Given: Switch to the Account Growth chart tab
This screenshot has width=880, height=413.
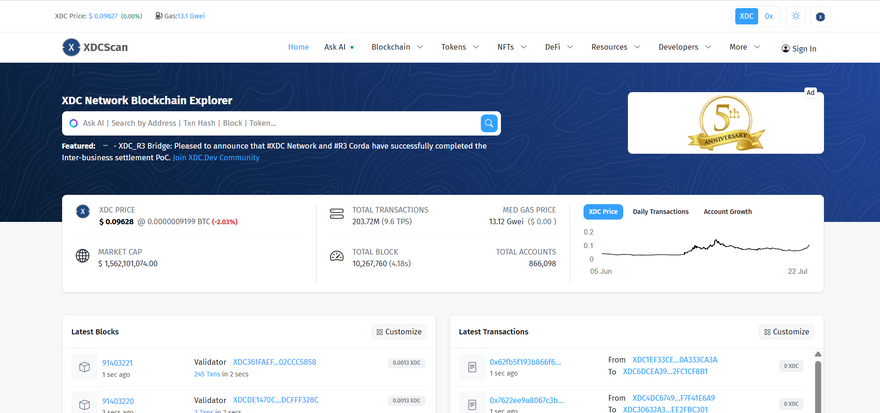Looking at the screenshot, I should point(727,212).
